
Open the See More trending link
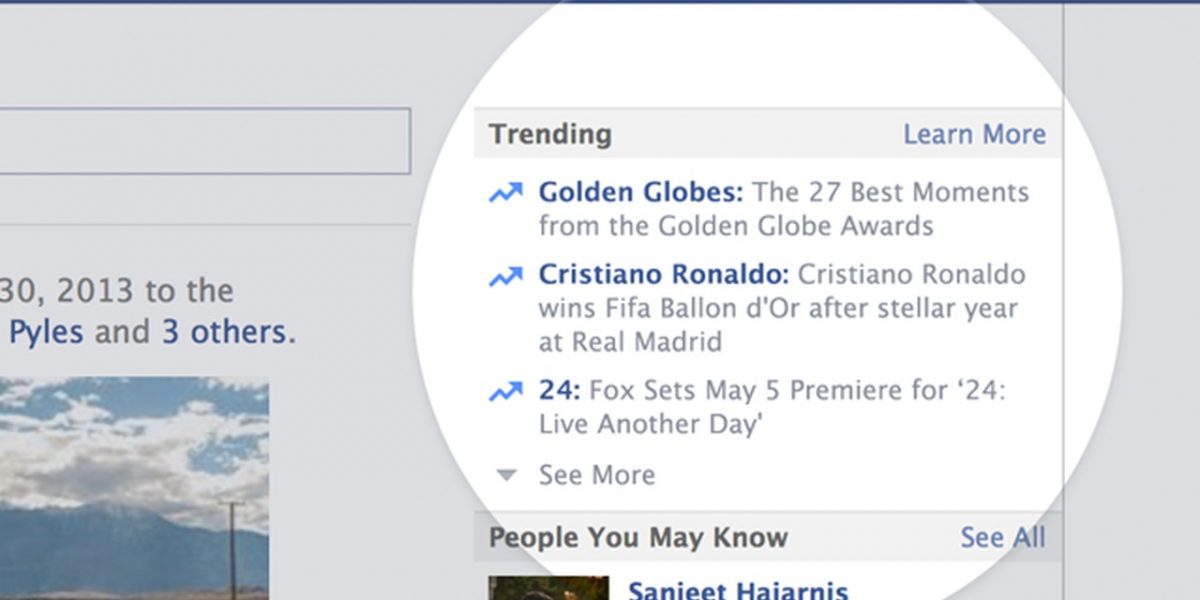coord(597,475)
